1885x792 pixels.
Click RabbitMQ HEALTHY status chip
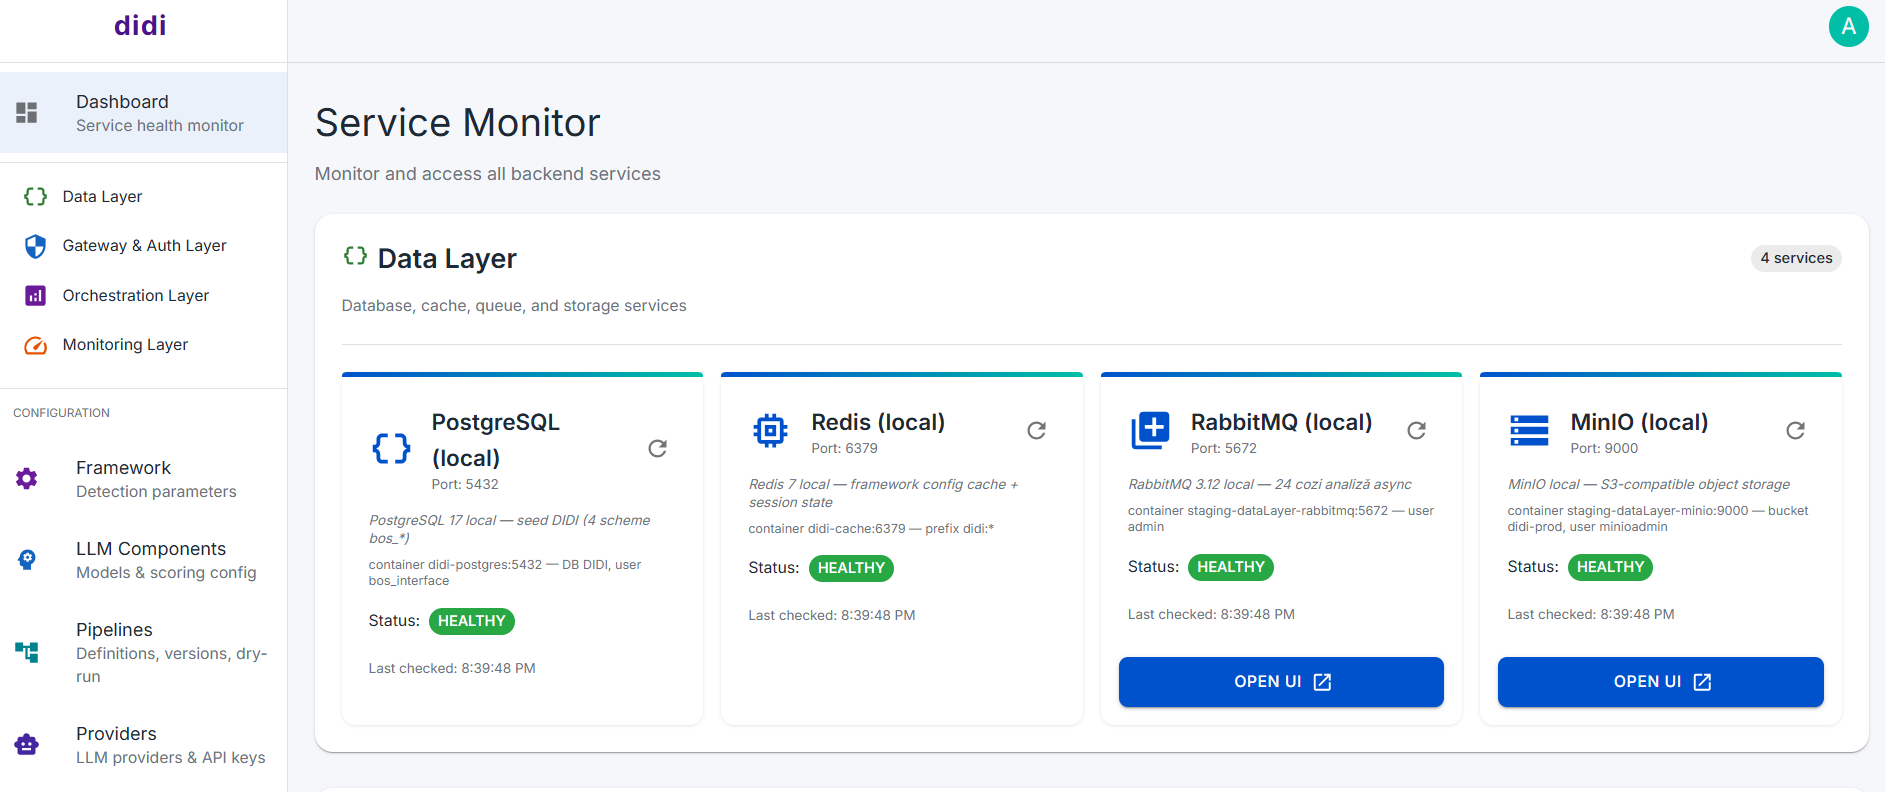pos(1231,567)
